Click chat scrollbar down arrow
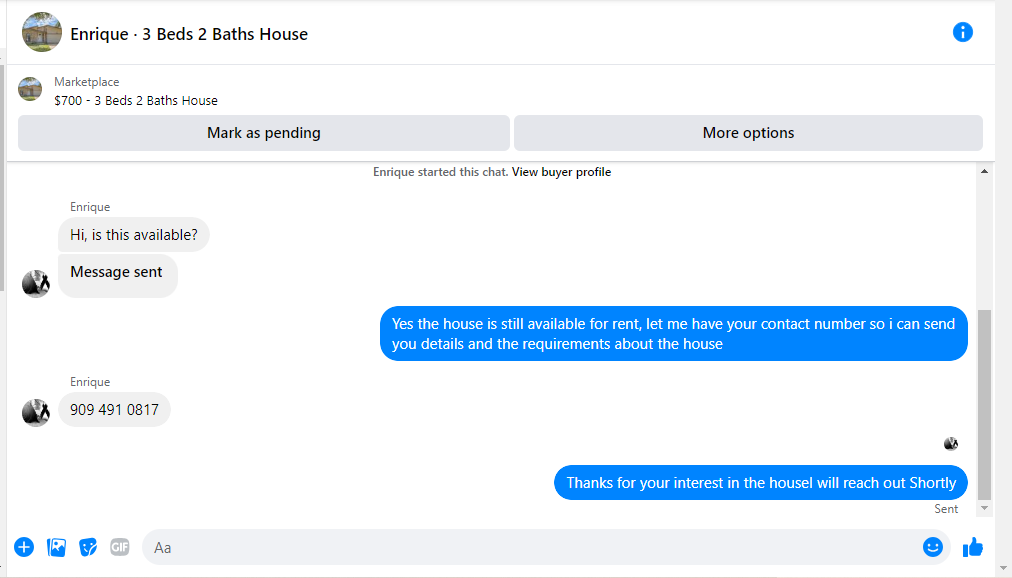 (984, 508)
